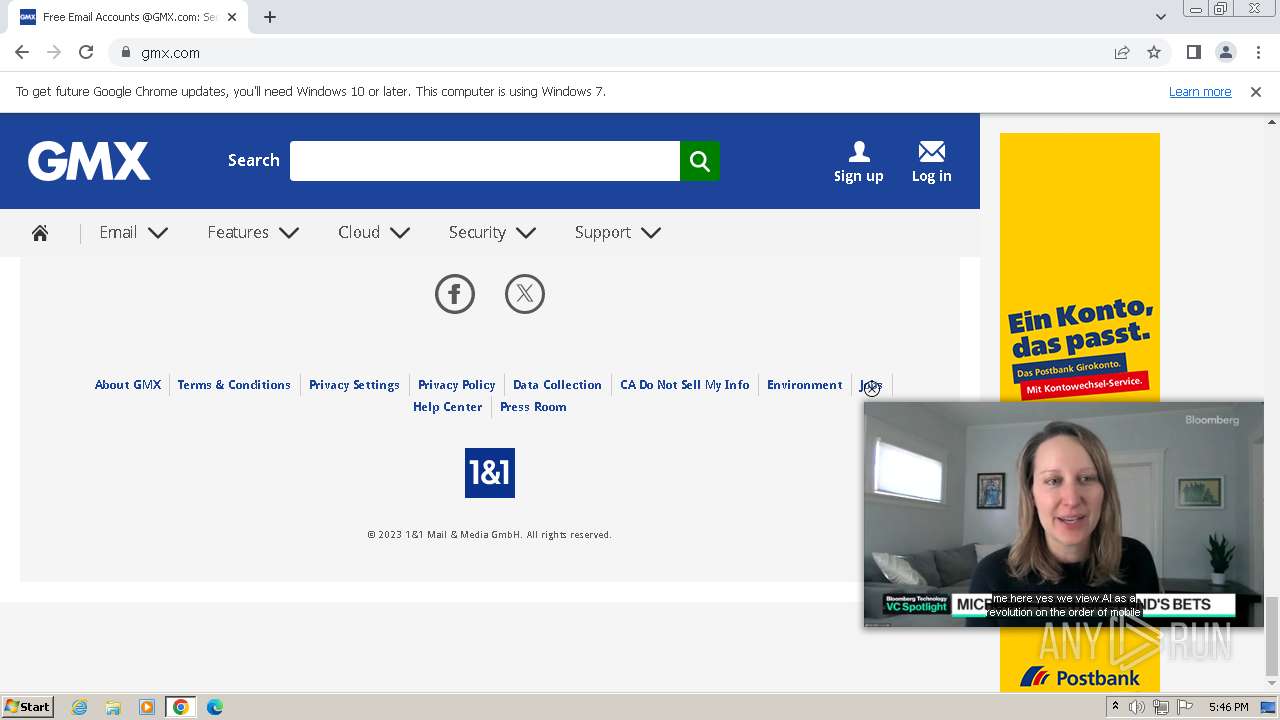Dismiss the Chrome update infobar
1280x720 pixels.
(x=1256, y=91)
